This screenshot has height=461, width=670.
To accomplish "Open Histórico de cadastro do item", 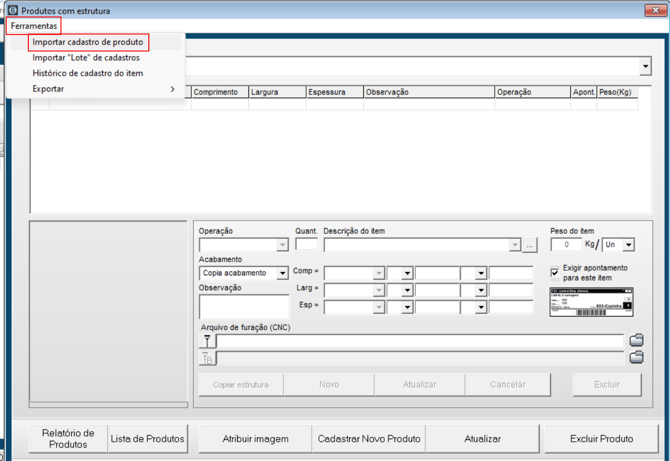I will tap(88, 73).
